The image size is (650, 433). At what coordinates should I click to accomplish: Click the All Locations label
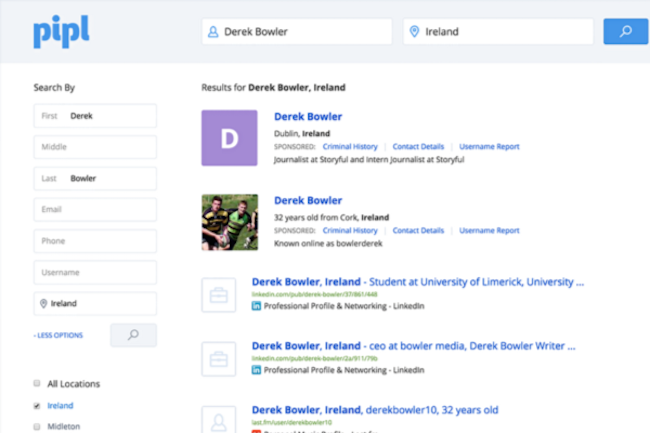[x=73, y=384]
